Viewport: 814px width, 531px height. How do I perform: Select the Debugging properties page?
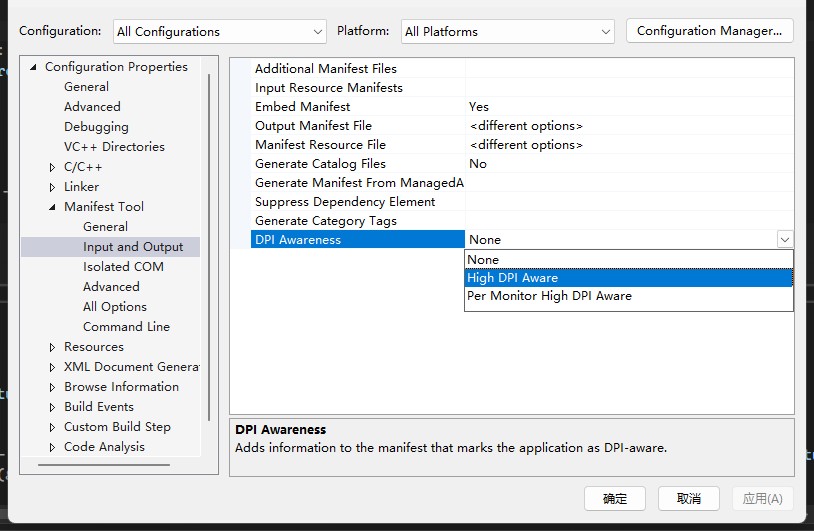96,127
